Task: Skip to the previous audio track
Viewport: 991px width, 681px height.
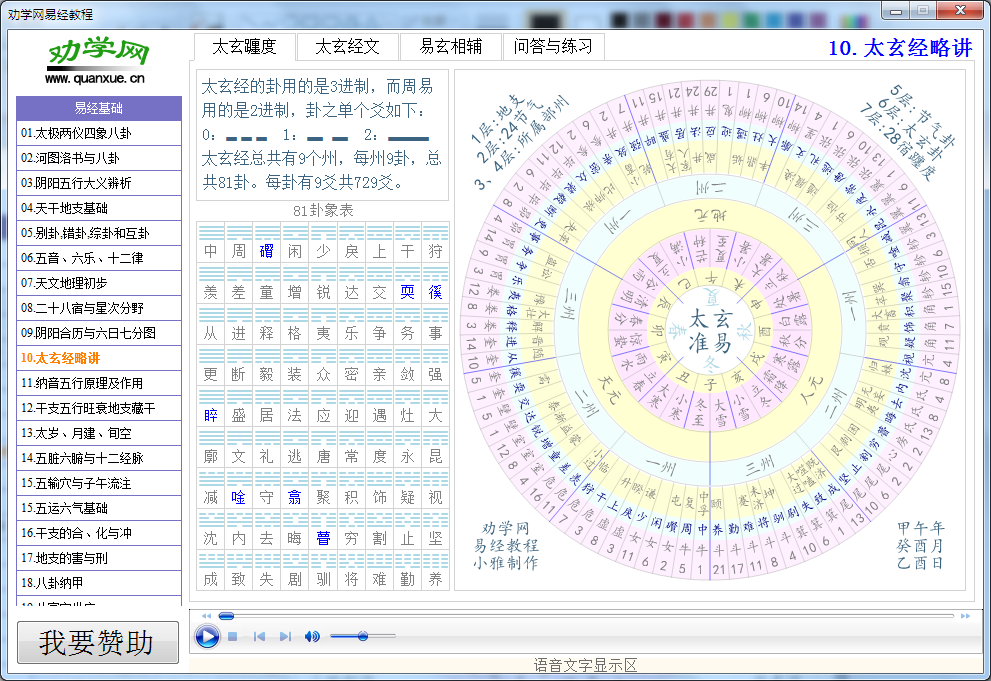Action: 260,636
